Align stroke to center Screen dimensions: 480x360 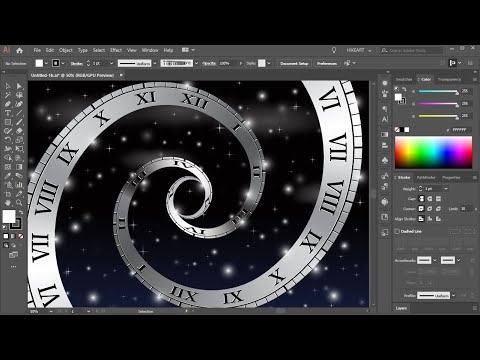click(x=421, y=219)
